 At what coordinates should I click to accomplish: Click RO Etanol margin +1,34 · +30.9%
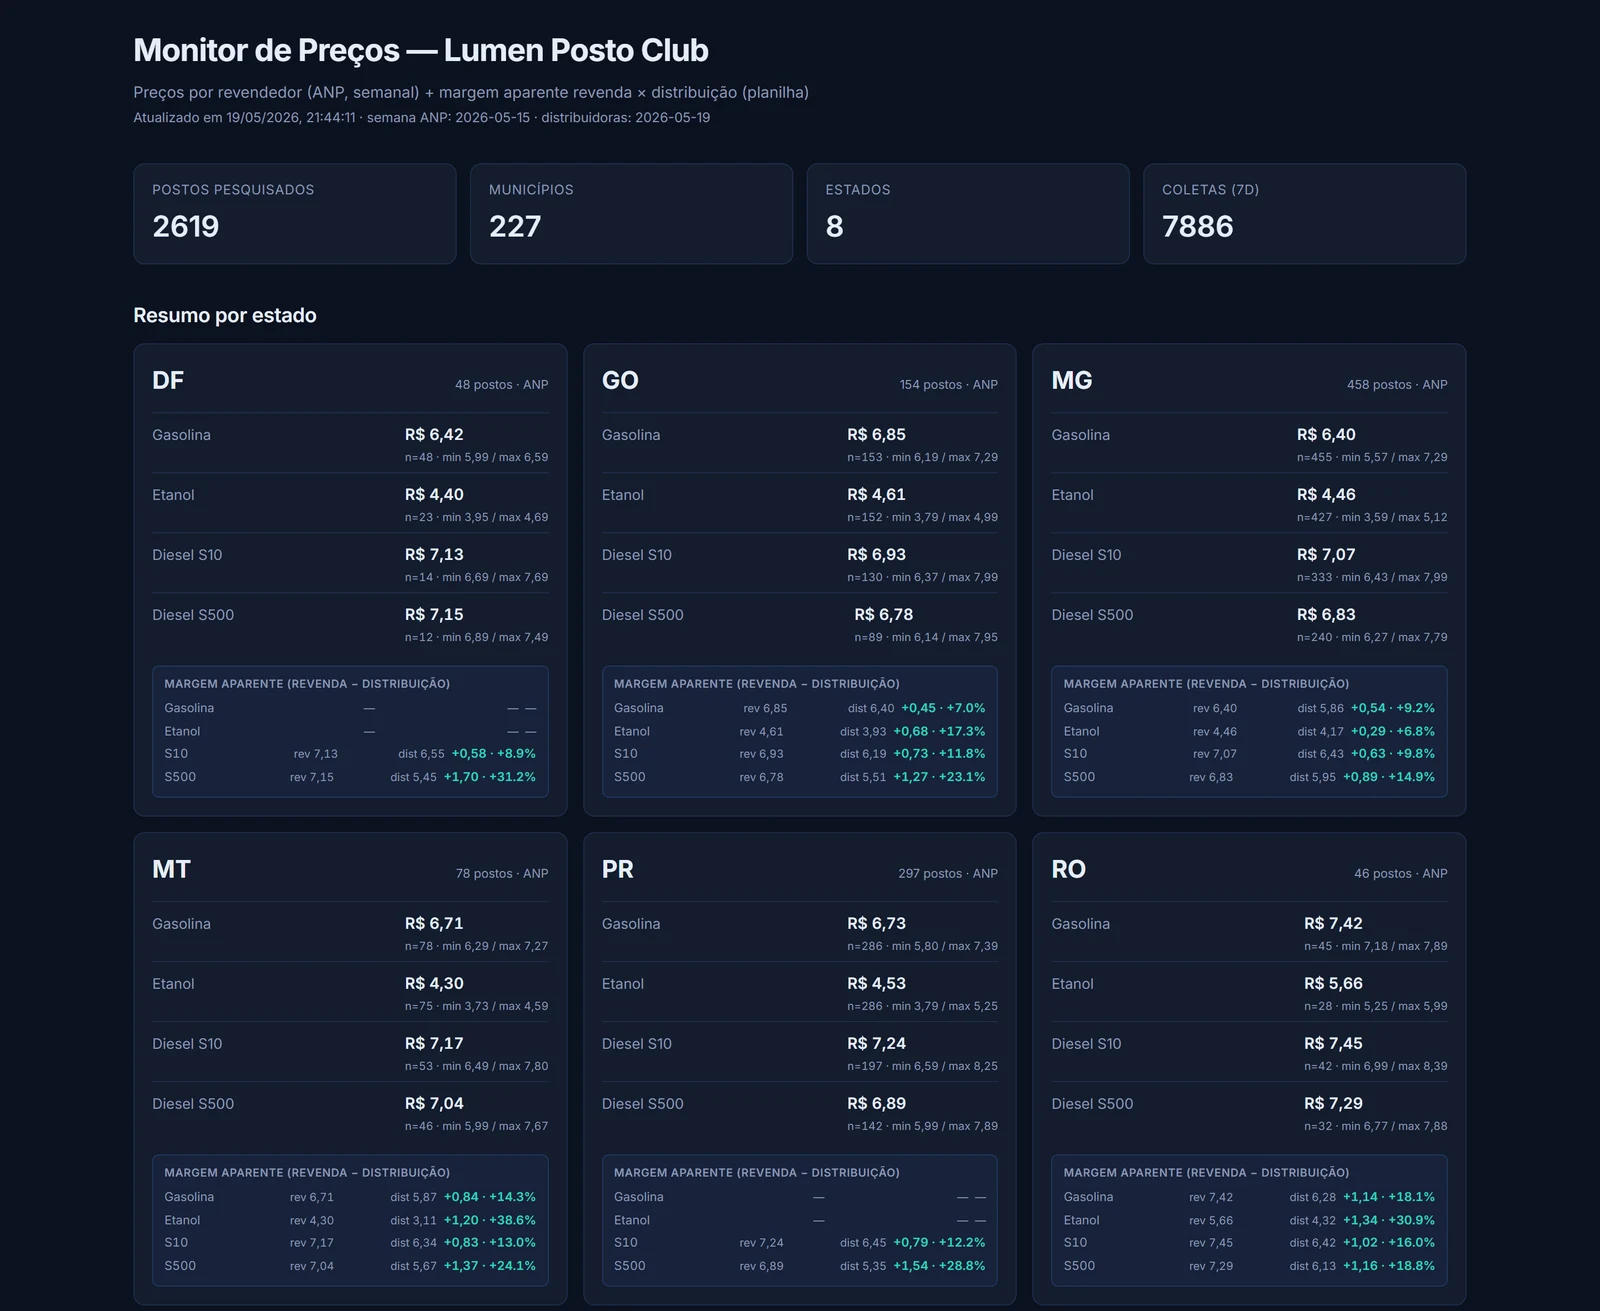tap(1389, 1220)
